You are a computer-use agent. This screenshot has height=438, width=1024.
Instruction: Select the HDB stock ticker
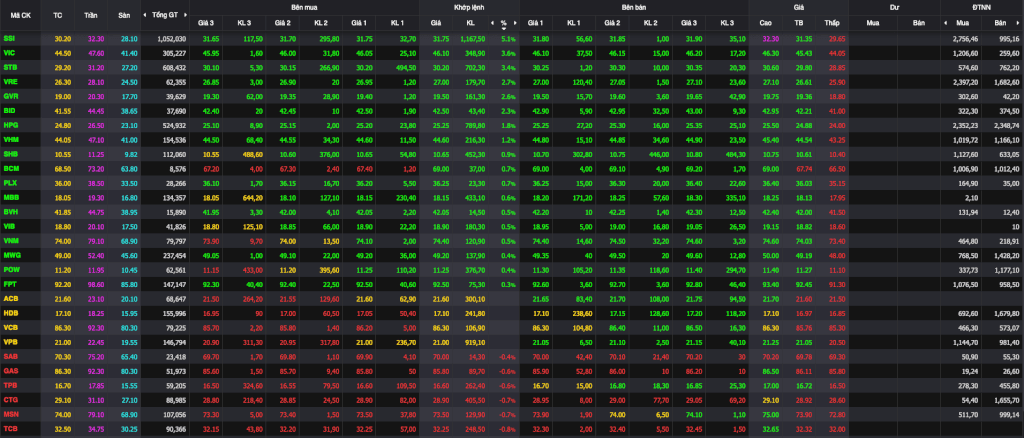point(10,313)
